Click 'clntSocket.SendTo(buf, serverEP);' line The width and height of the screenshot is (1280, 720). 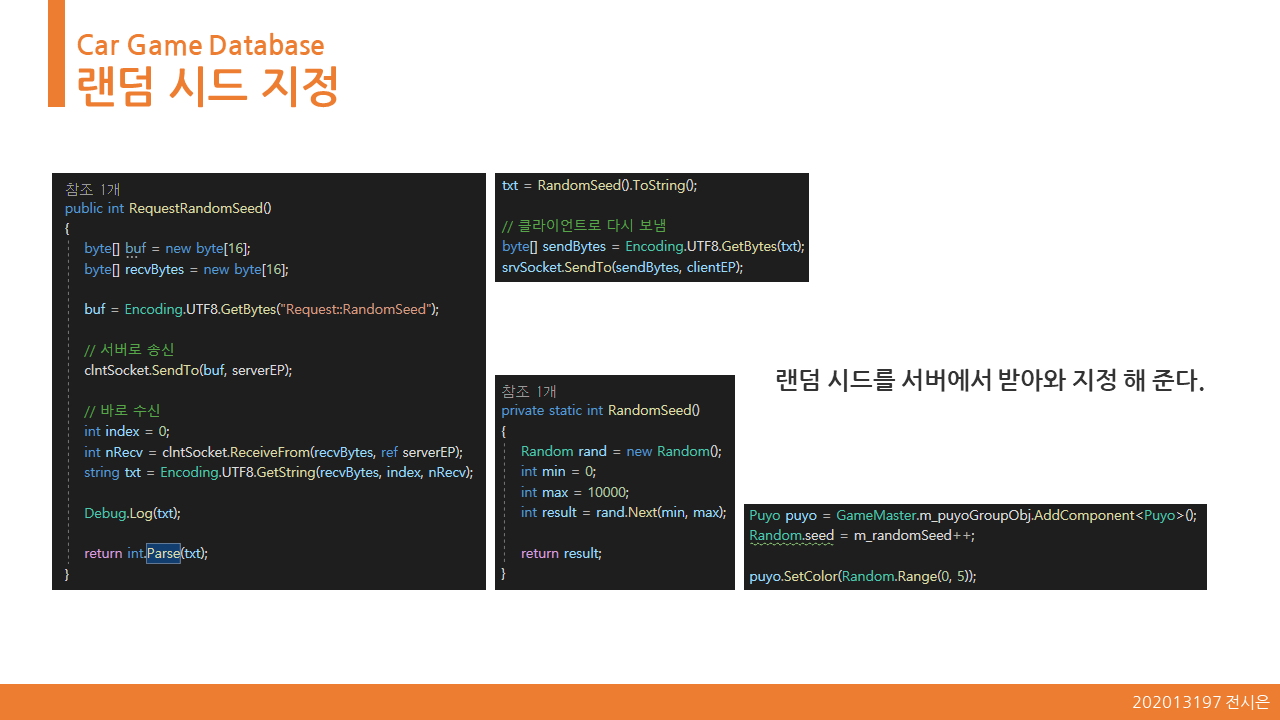[x=188, y=370]
